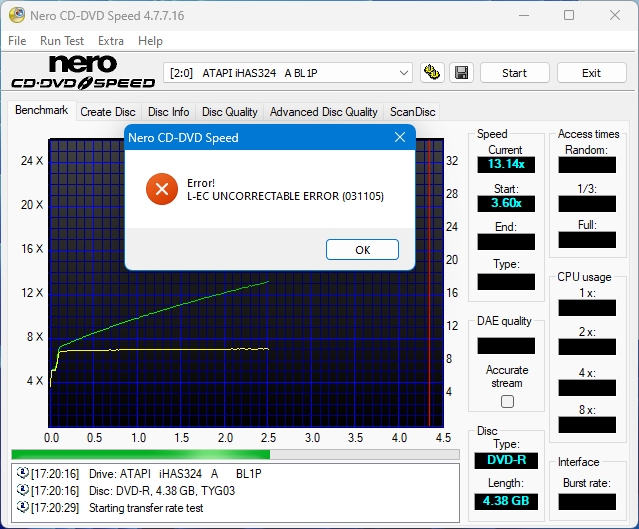Click the CPU usage 4 x field
The width and height of the screenshot is (639, 529).
(x=587, y=388)
